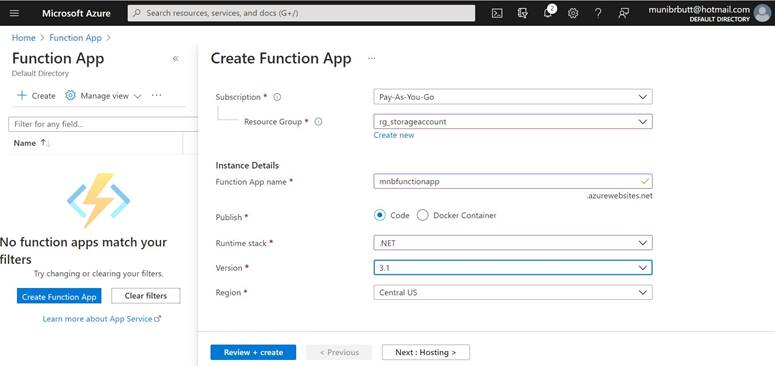The height and width of the screenshot is (366, 775).
Task: Click the Instance Details heading
Action: click(x=247, y=165)
